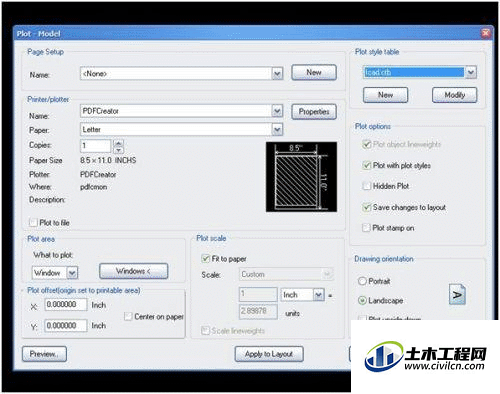The image size is (500, 394).
Task: Open the Paper dropdown showing Letter
Action: point(277,129)
